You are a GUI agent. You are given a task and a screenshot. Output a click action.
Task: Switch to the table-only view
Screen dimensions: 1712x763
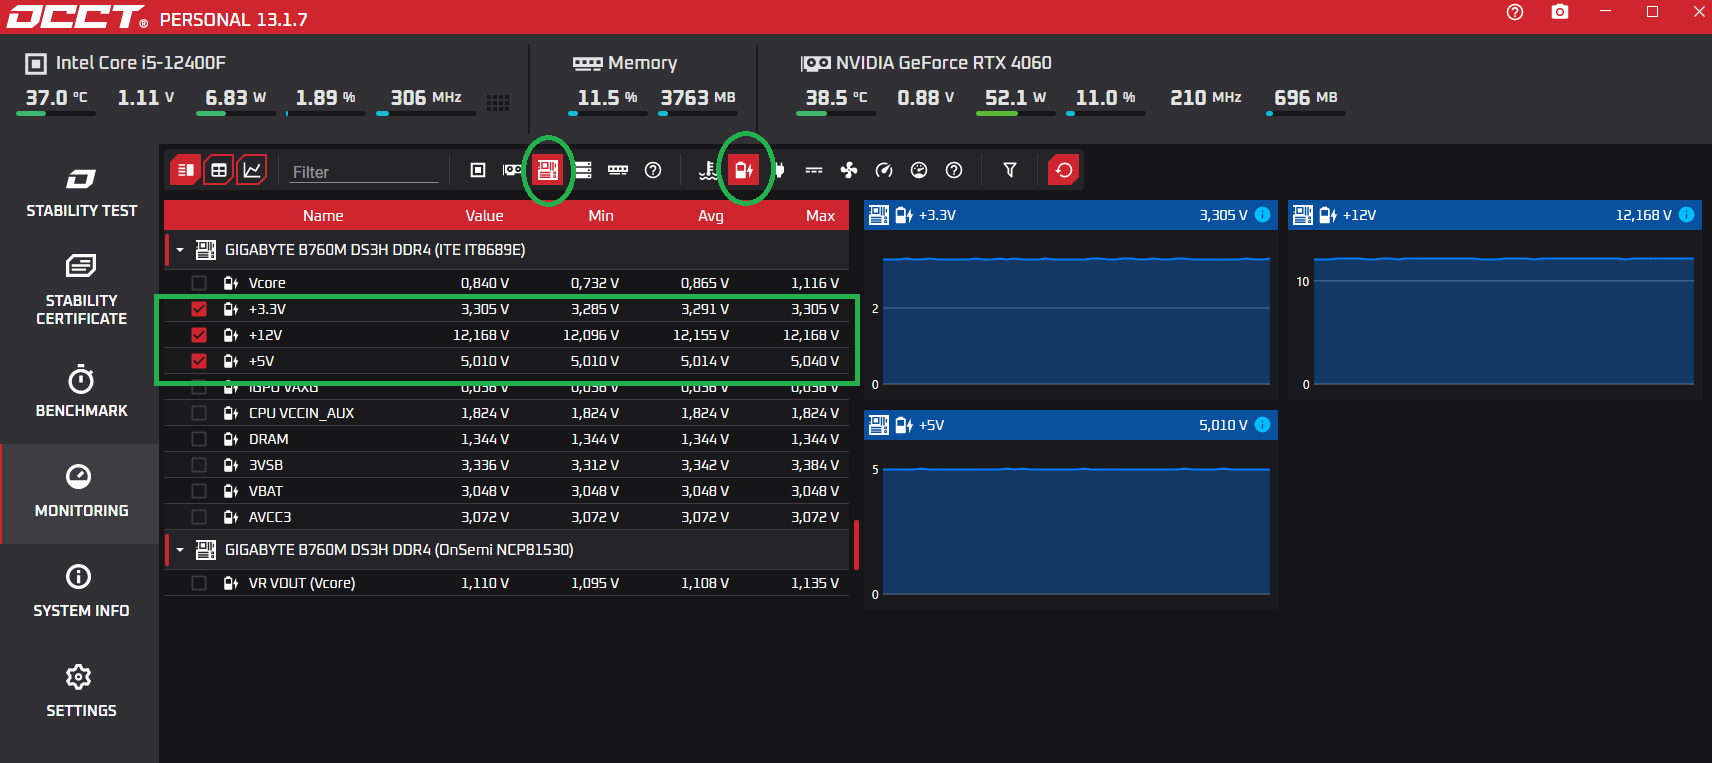(x=219, y=170)
